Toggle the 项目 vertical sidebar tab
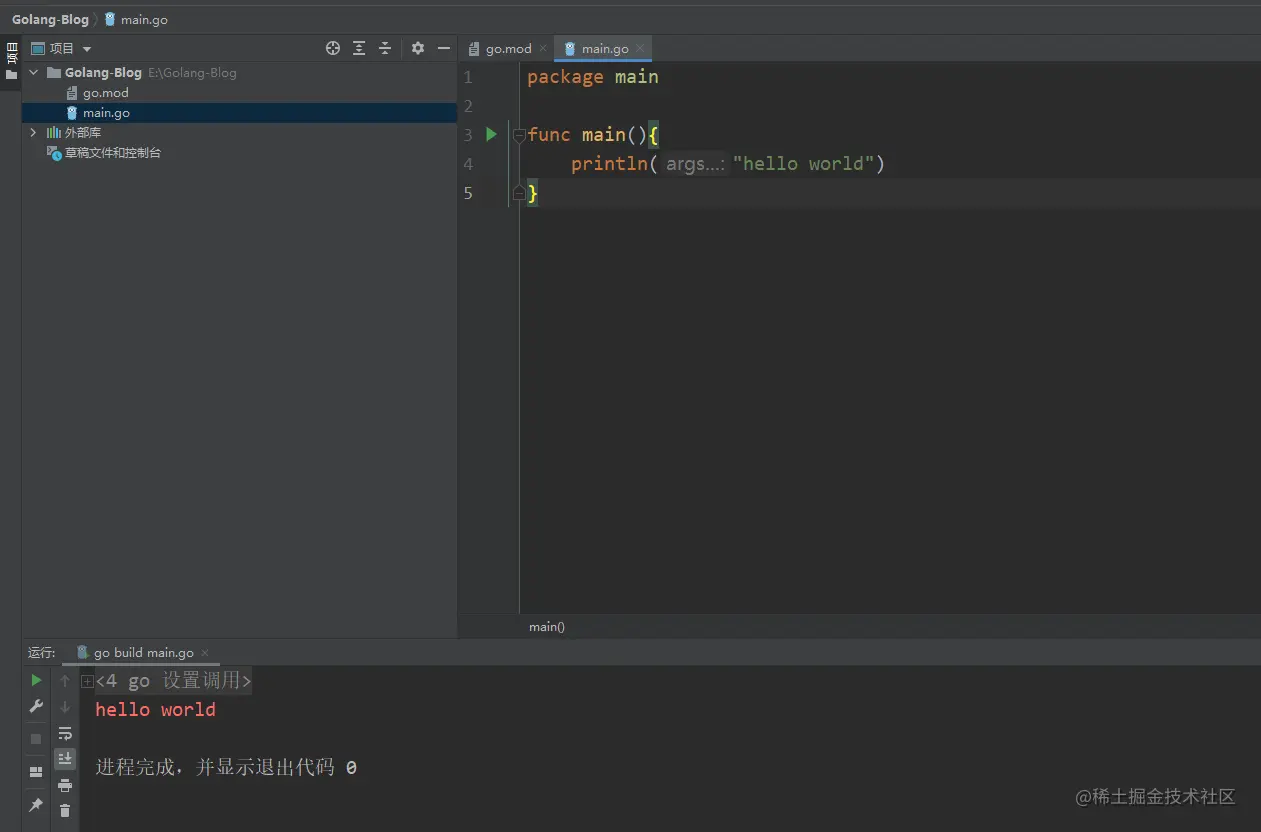Viewport: 1261px width, 832px height. tap(11, 60)
